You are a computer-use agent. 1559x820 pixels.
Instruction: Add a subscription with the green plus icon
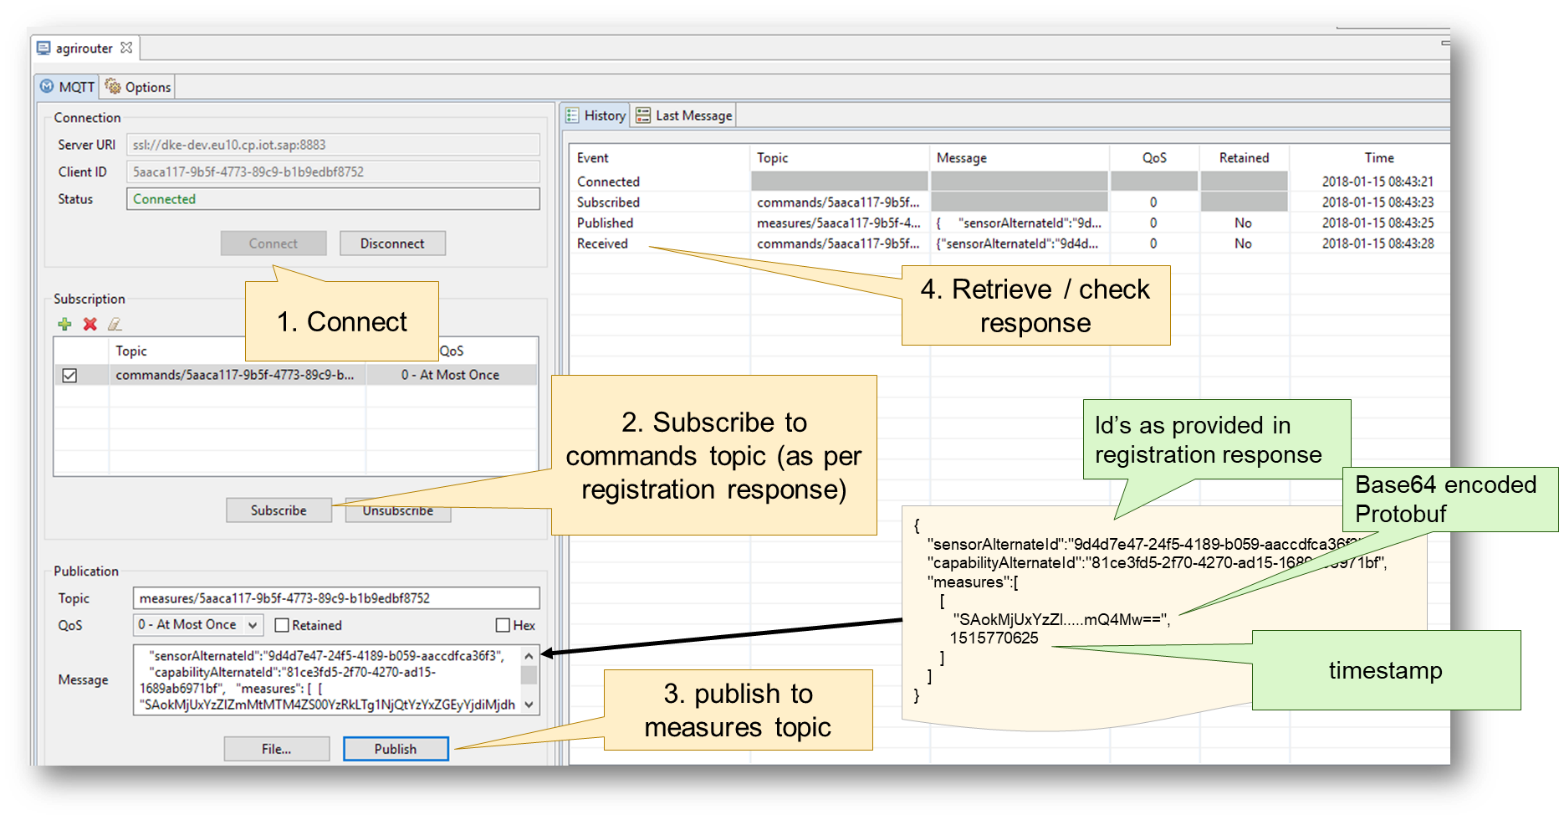pyautogui.click(x=63, y=324)
